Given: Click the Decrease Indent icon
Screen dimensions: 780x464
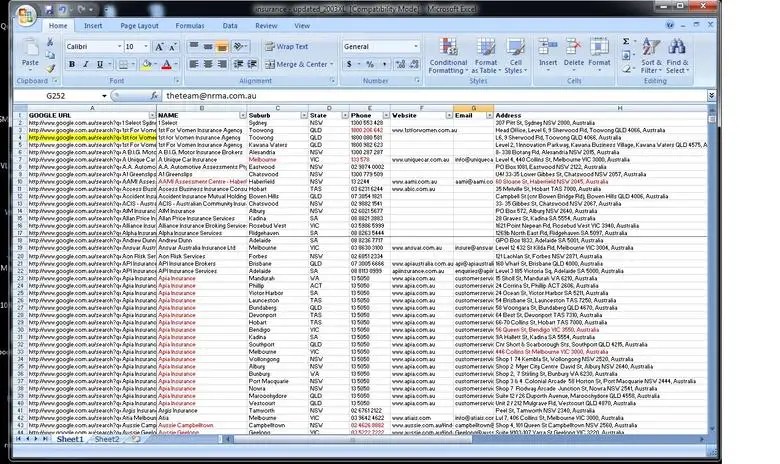Looking at the screenshot, I should (x=238, y=64).
